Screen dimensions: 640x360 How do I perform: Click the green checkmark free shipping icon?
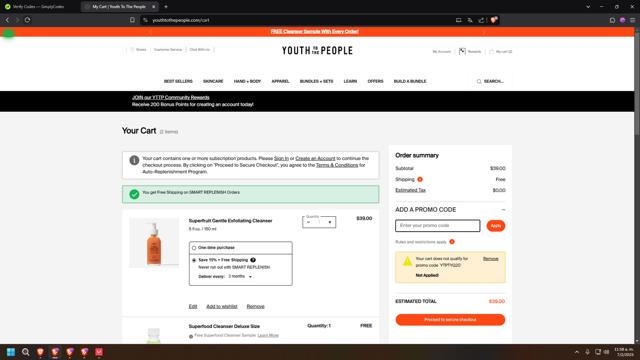point(134,194)
